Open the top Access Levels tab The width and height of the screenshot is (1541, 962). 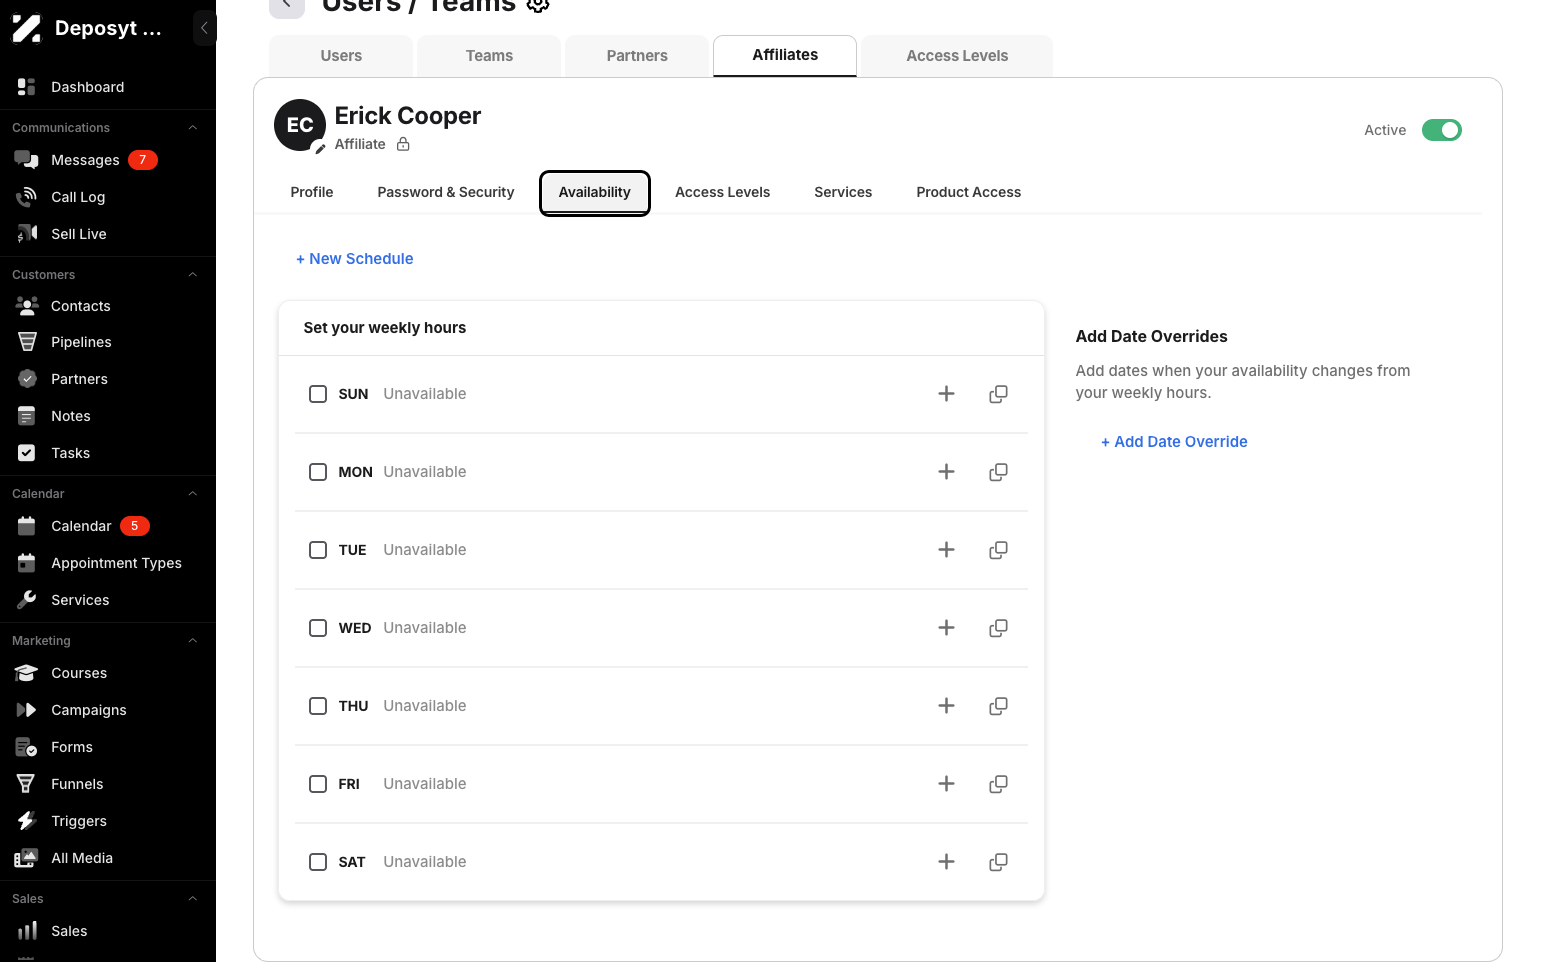point(957,56)
